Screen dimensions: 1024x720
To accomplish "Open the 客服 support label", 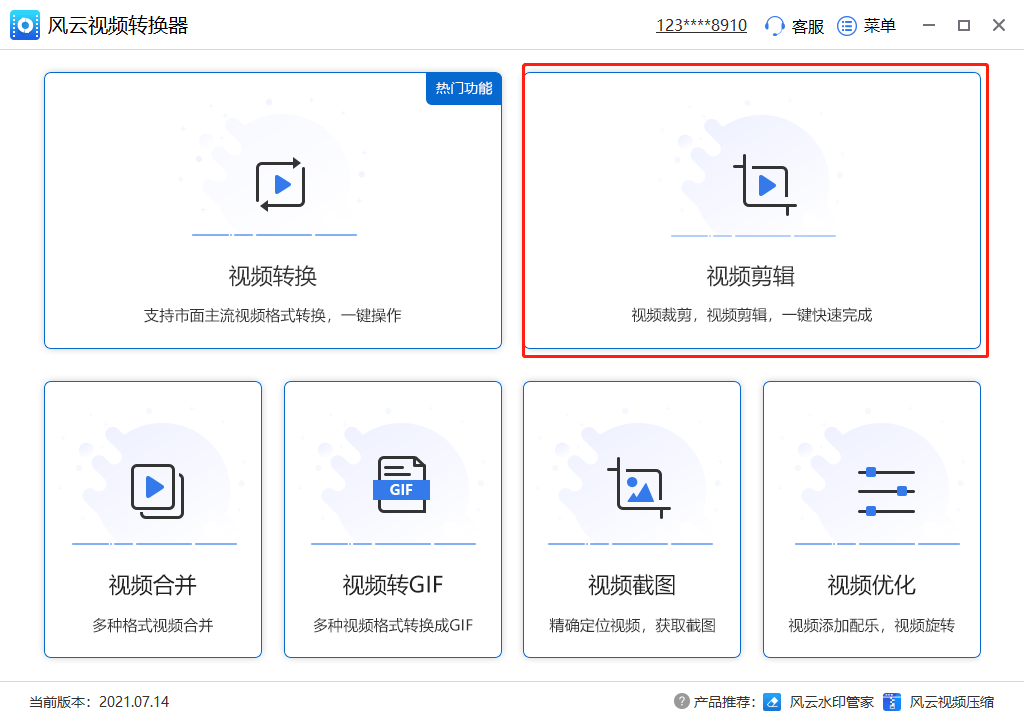I will [808, 26].
